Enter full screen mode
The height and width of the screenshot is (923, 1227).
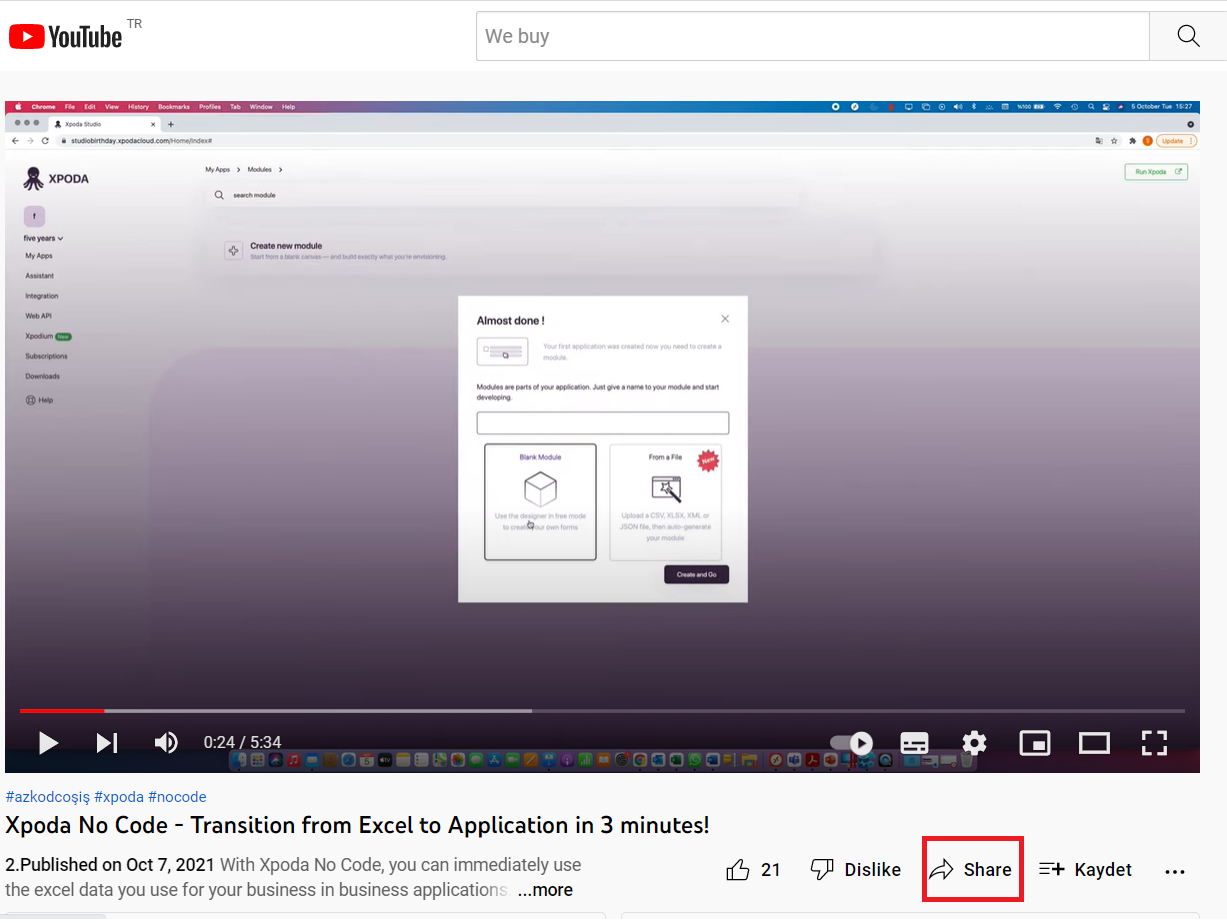pyautogui.click(x=1154, y=743)
